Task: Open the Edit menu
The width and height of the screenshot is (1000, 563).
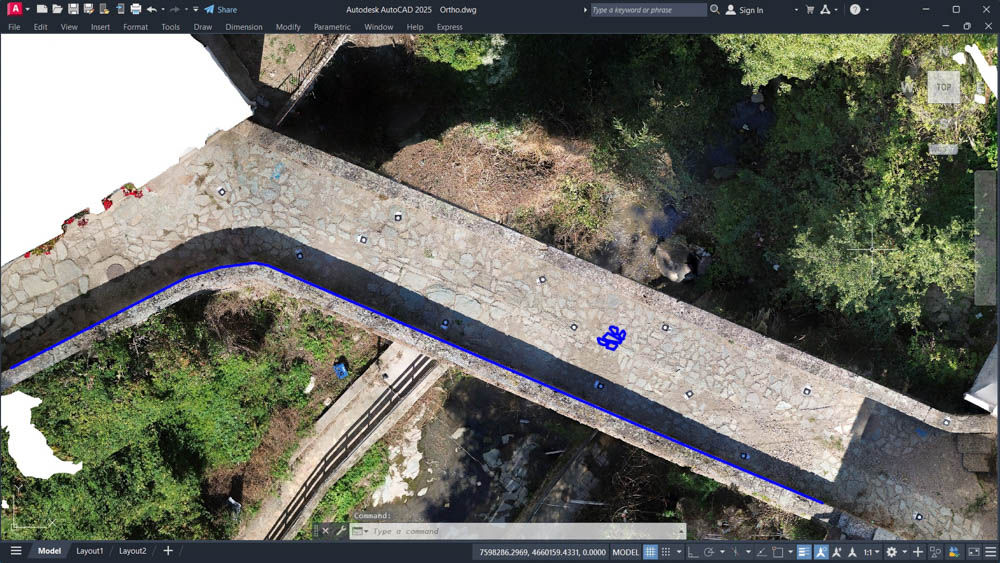Action: point(40,27)
